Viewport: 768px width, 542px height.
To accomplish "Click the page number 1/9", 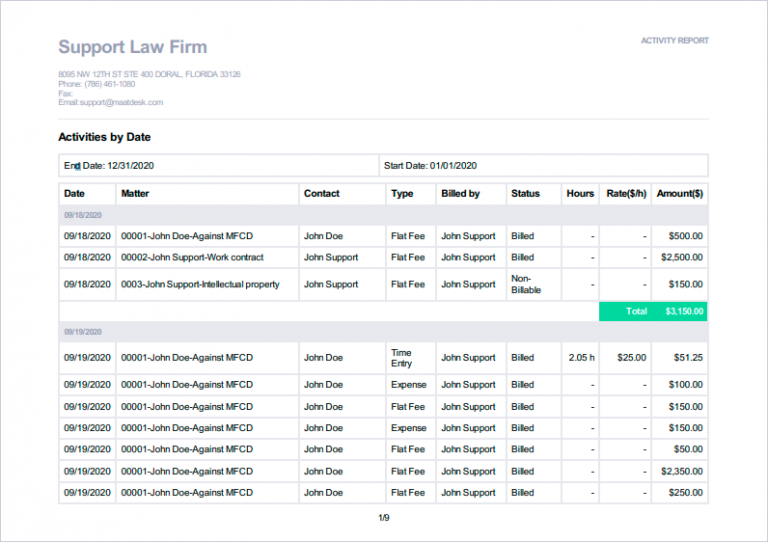I will coord(384,518).
